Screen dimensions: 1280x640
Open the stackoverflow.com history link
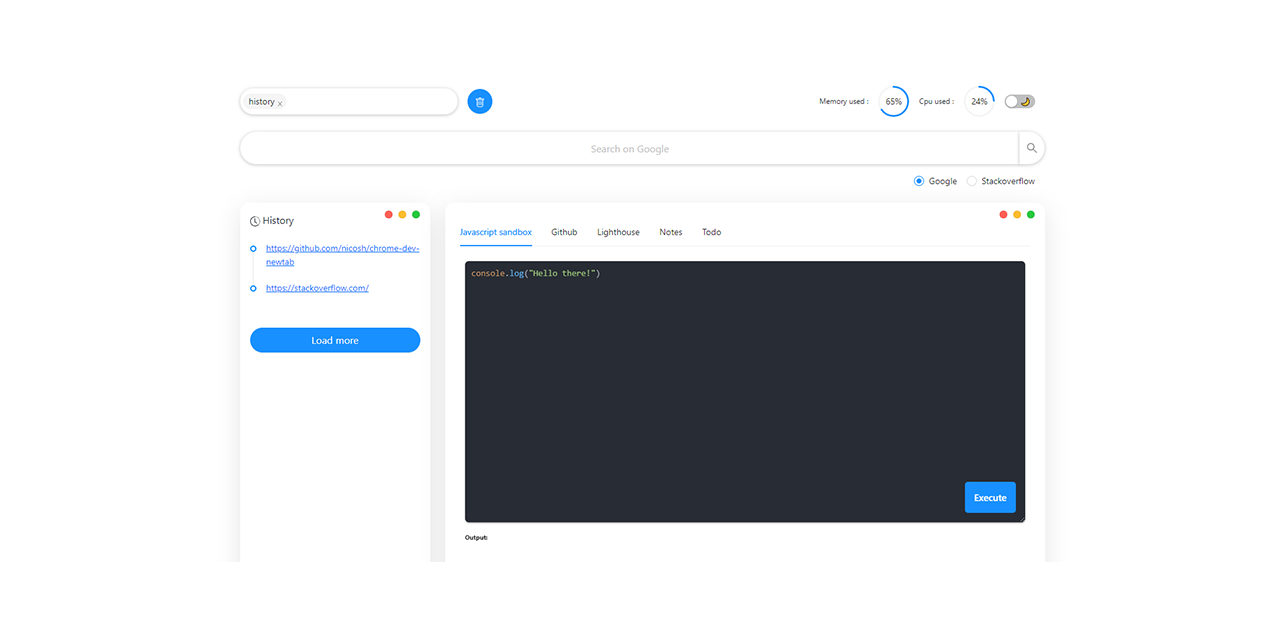[317, 287]
